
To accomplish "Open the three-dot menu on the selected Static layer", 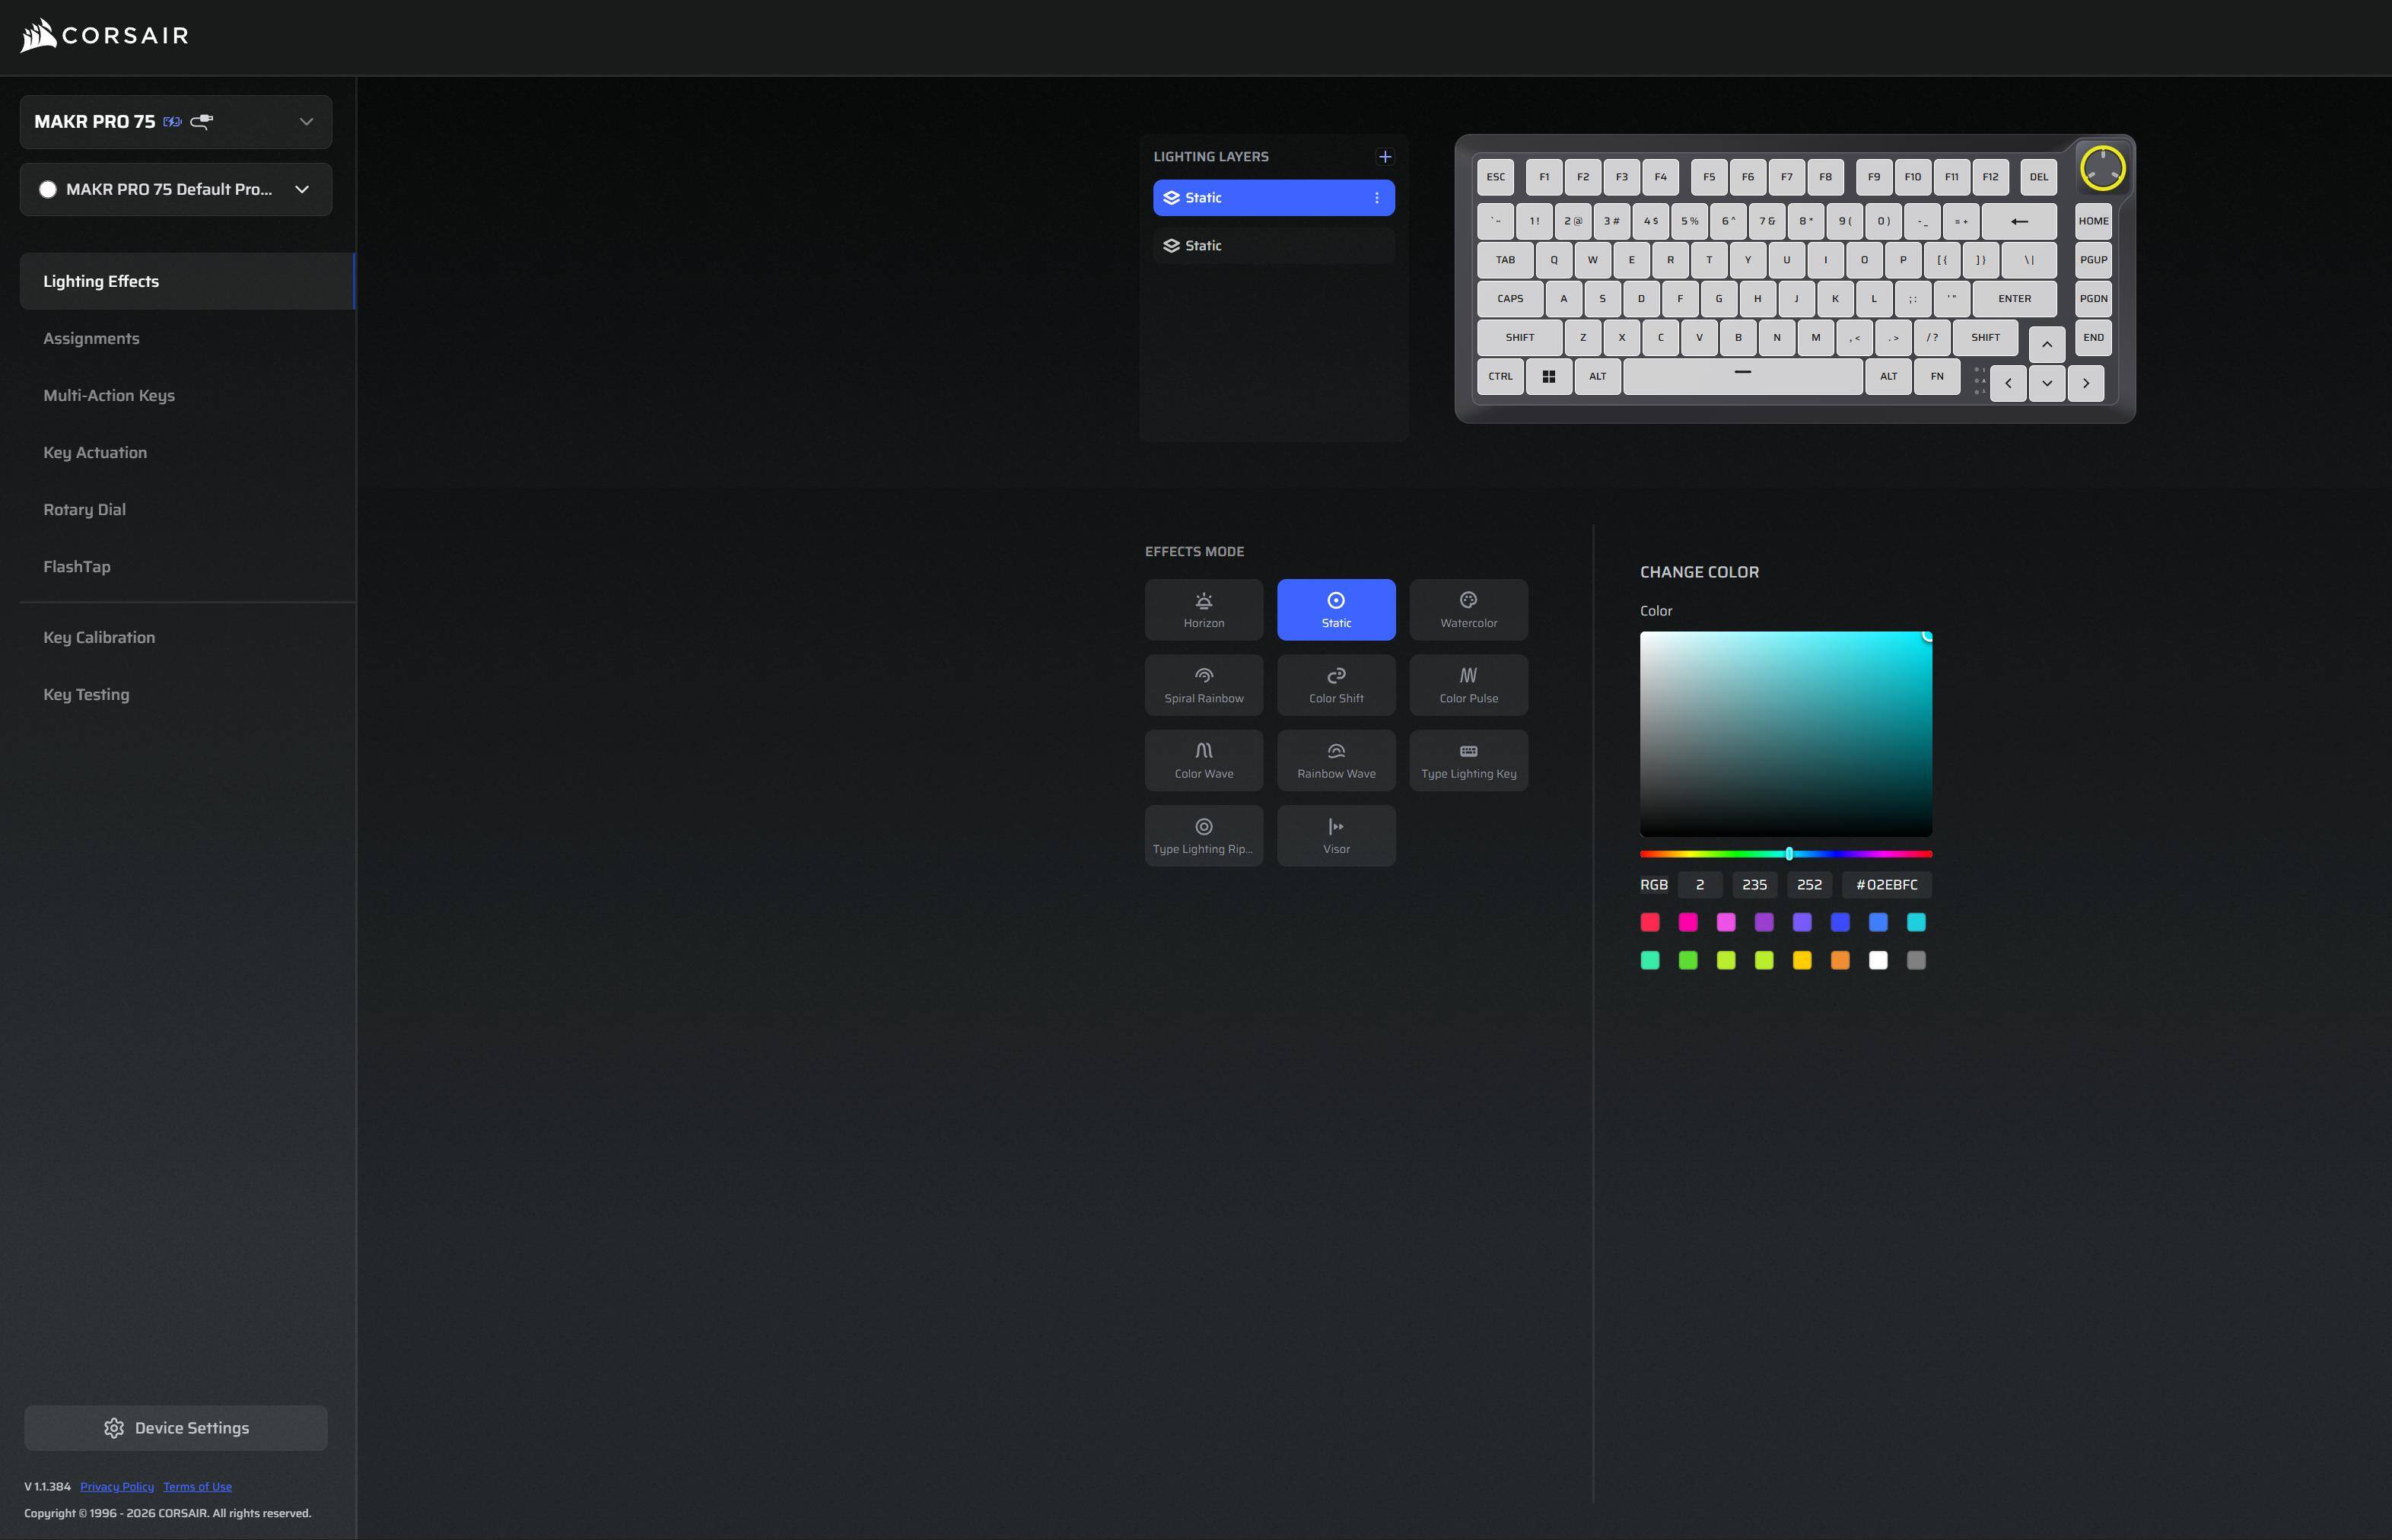I will pyautogui.click(x=1377, y=198).
